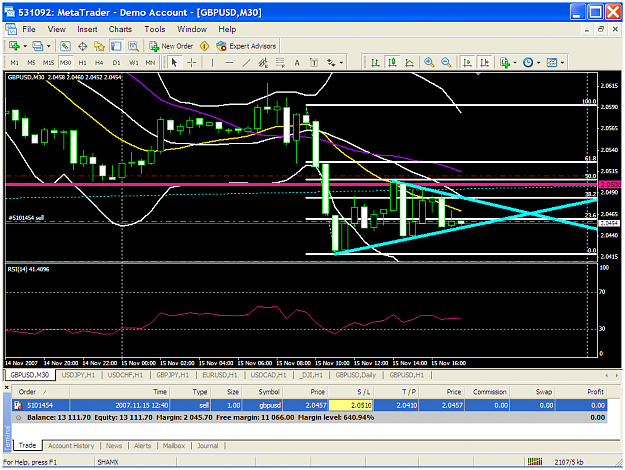
Task: Enable Expert Advisors button
Action: pyautogui.click(x=246, y=46)
